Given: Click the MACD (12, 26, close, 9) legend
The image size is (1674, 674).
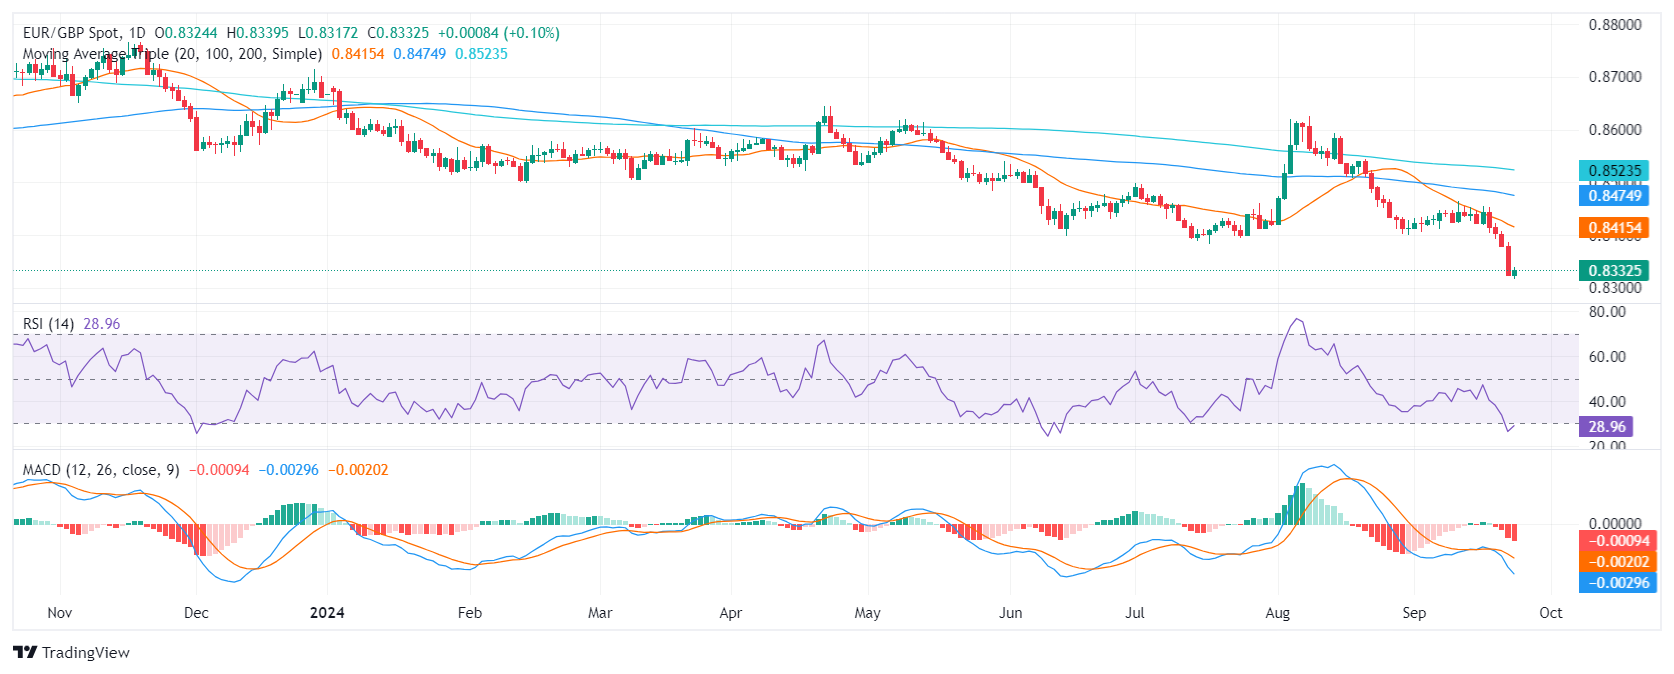Looking at the screenshot, I should [101, 470].
